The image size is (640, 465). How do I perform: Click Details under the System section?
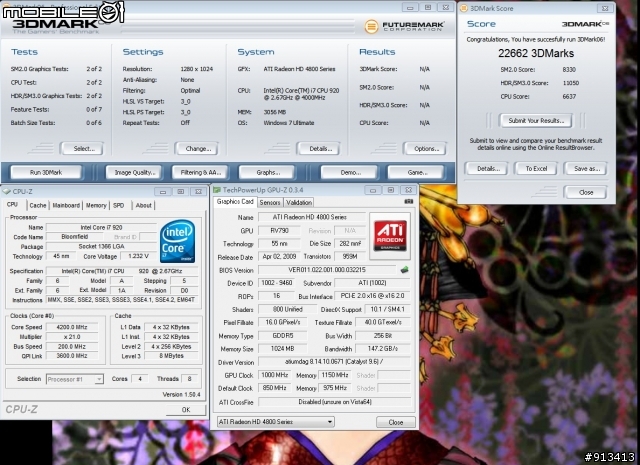319,149
